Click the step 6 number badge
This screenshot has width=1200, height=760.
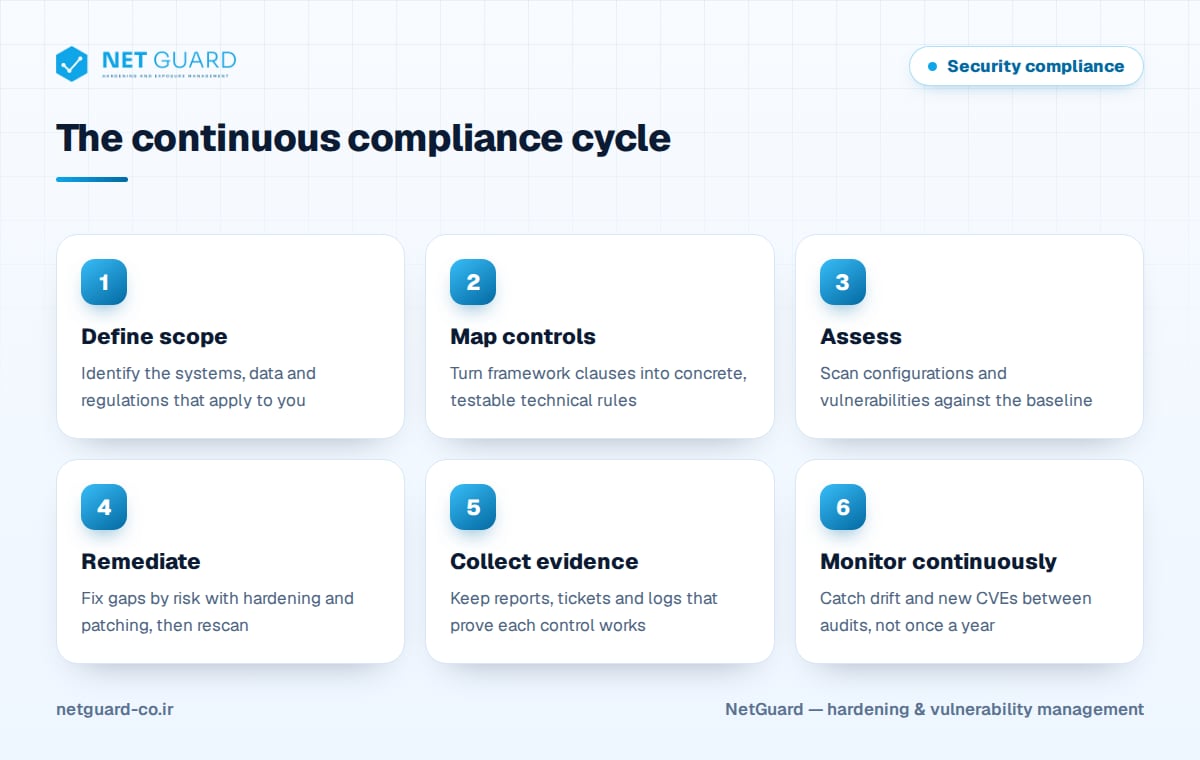843,507
